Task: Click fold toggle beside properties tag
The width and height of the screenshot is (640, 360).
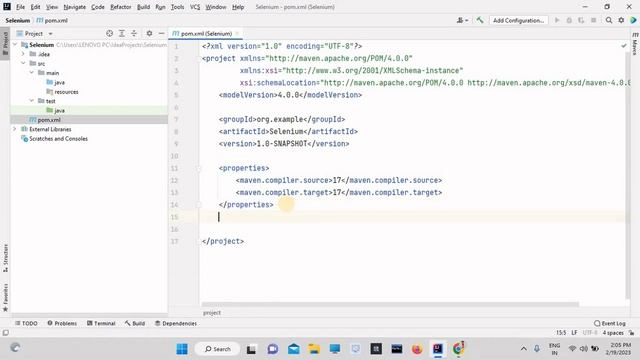Action: pyautogui.click(x=198, y=168)
